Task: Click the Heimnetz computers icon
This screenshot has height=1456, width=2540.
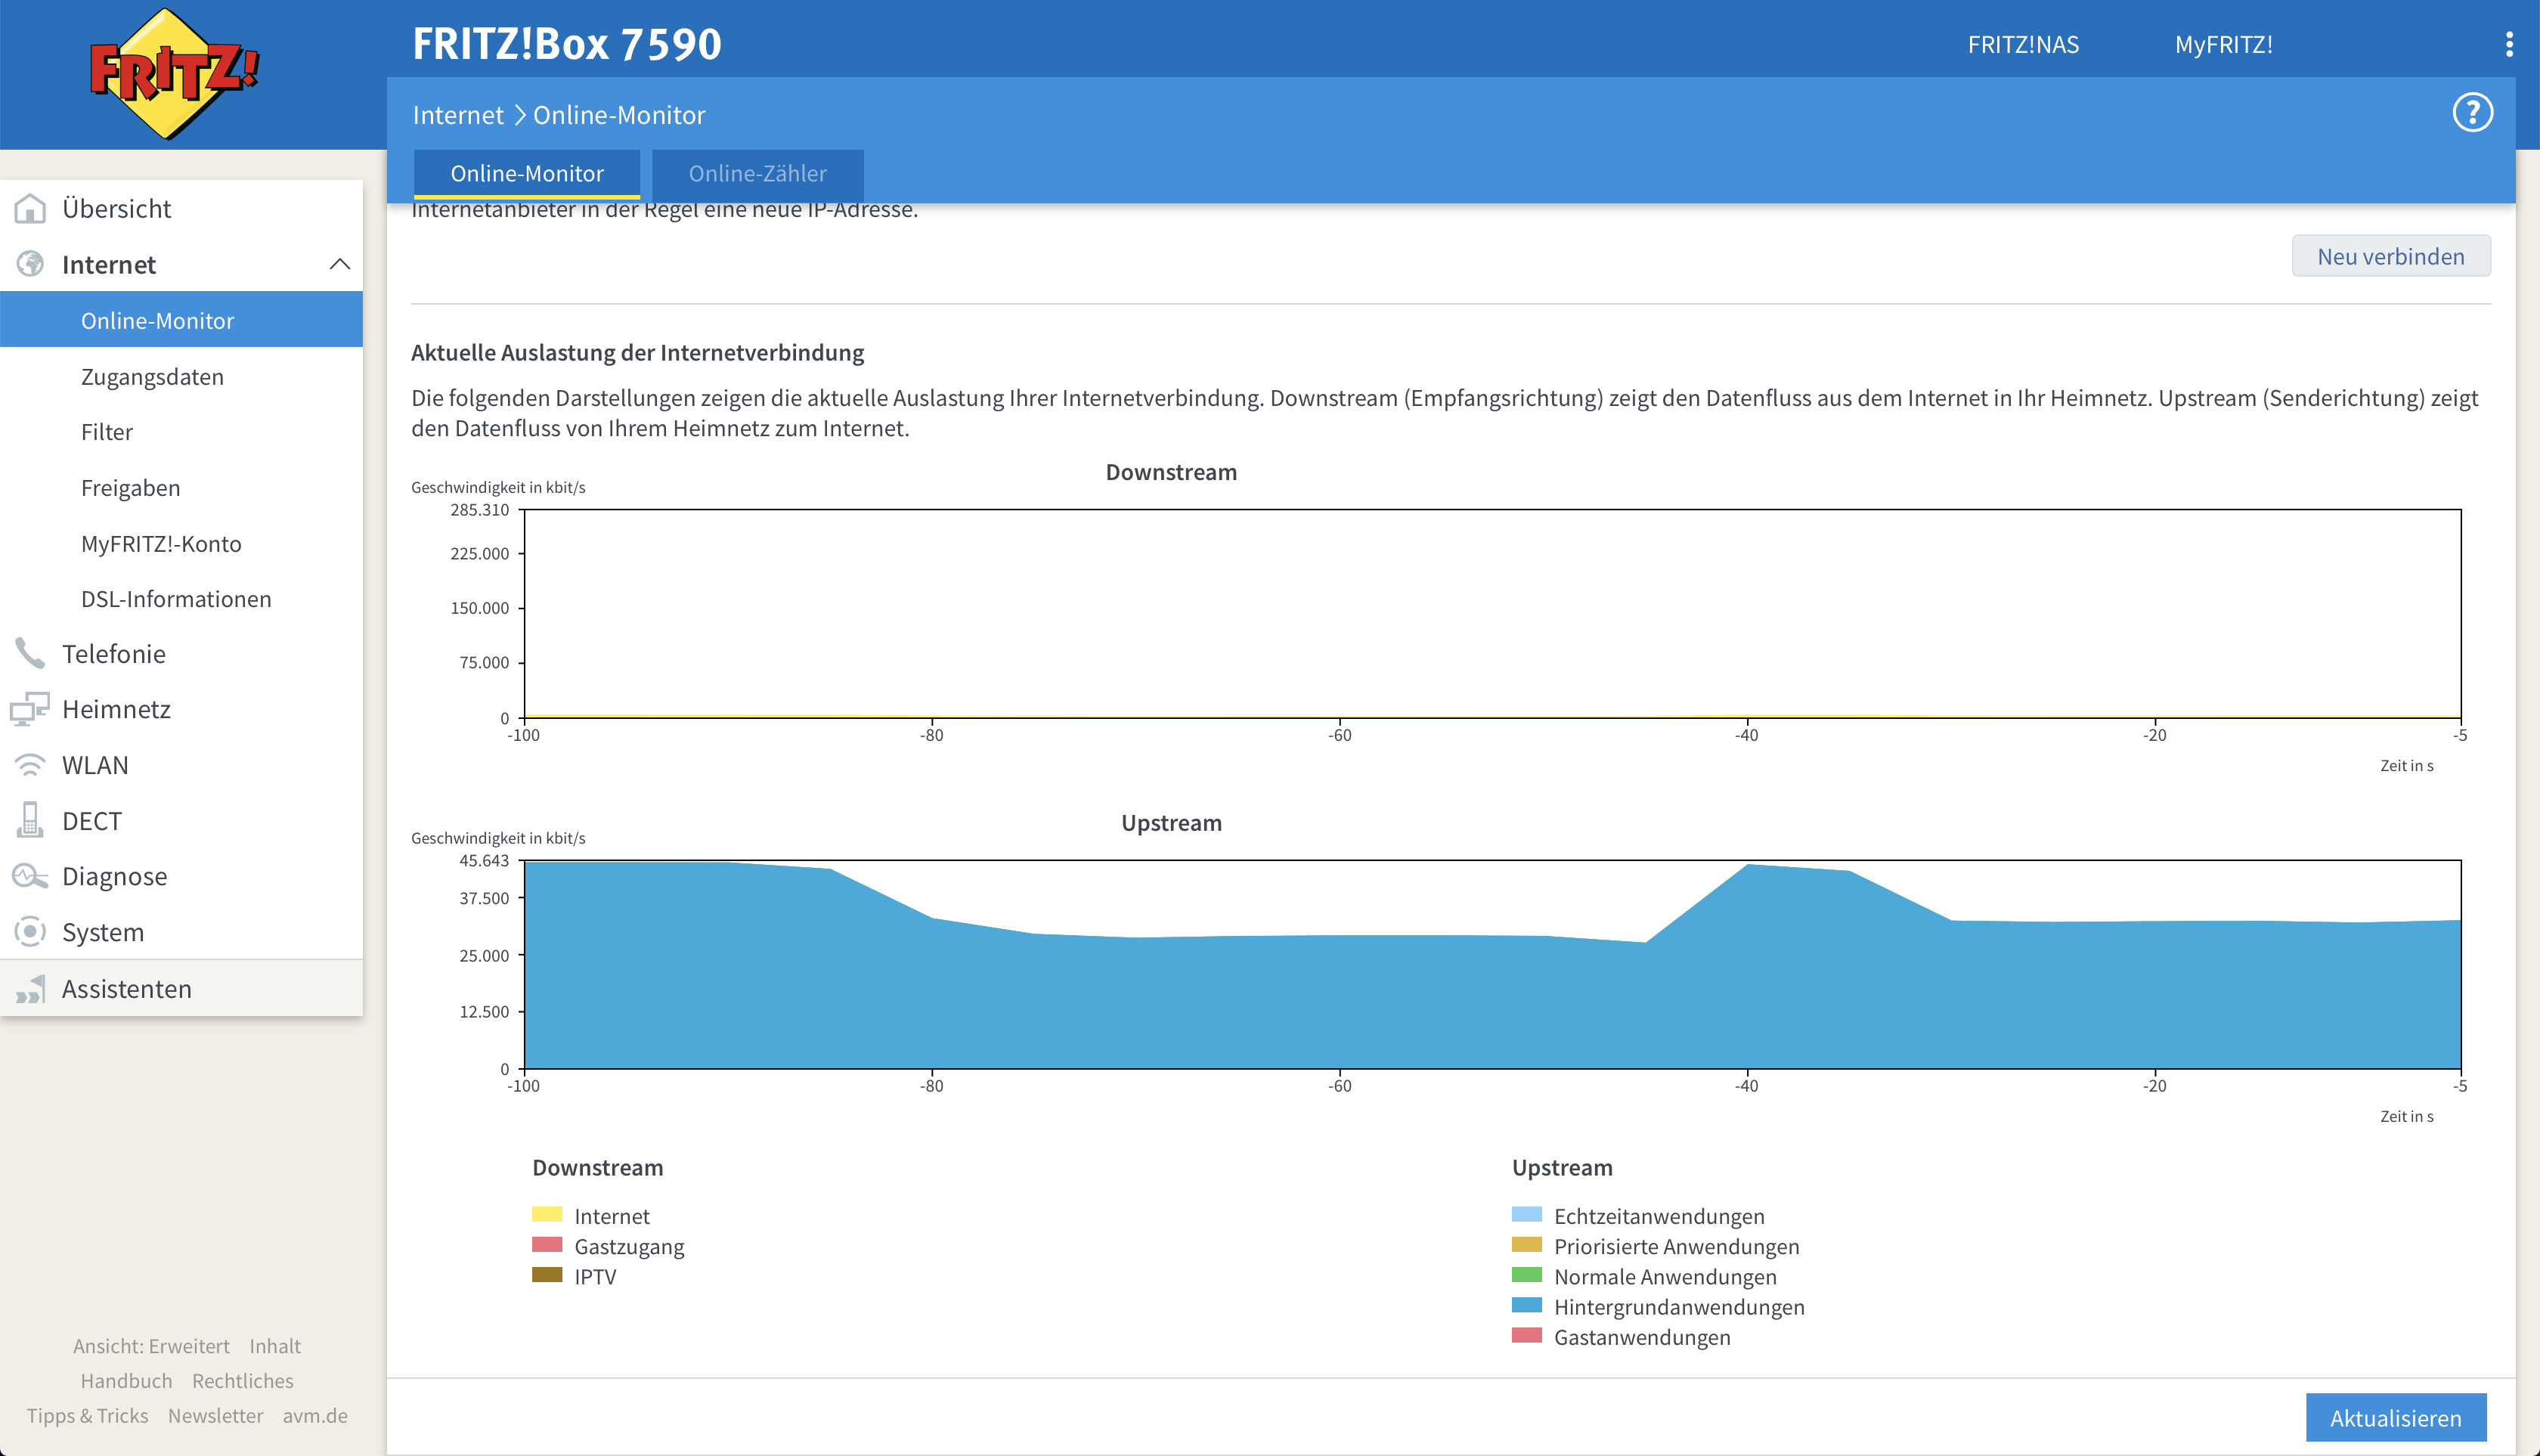Action: point(30,709)
